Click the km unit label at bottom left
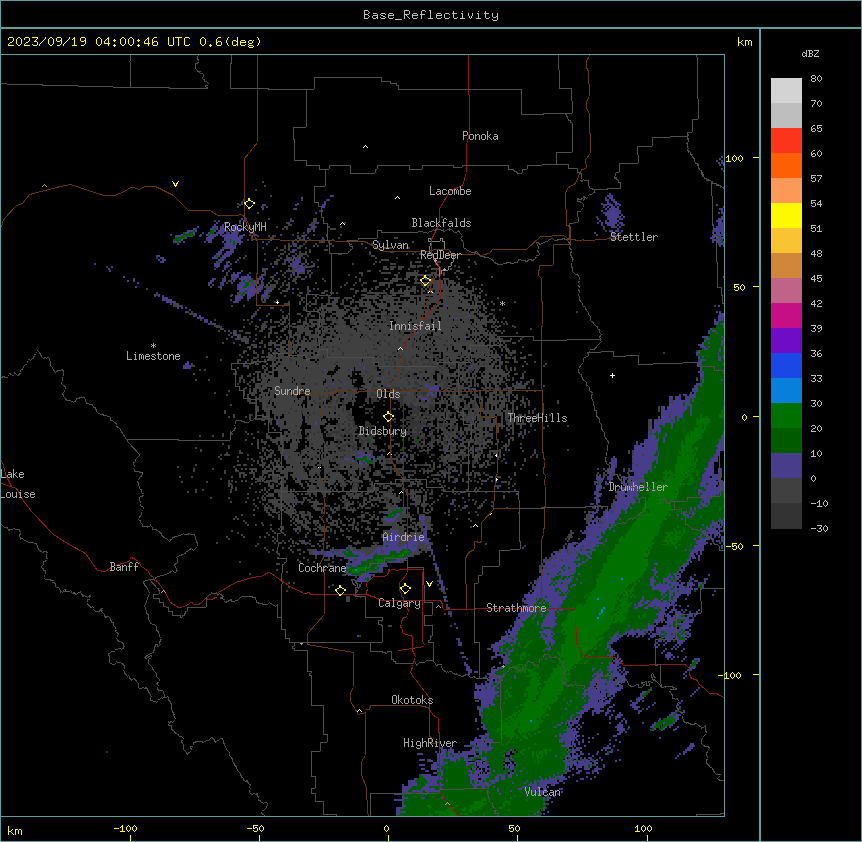Screen dimensions: 862x842 [x=14, y=831]
